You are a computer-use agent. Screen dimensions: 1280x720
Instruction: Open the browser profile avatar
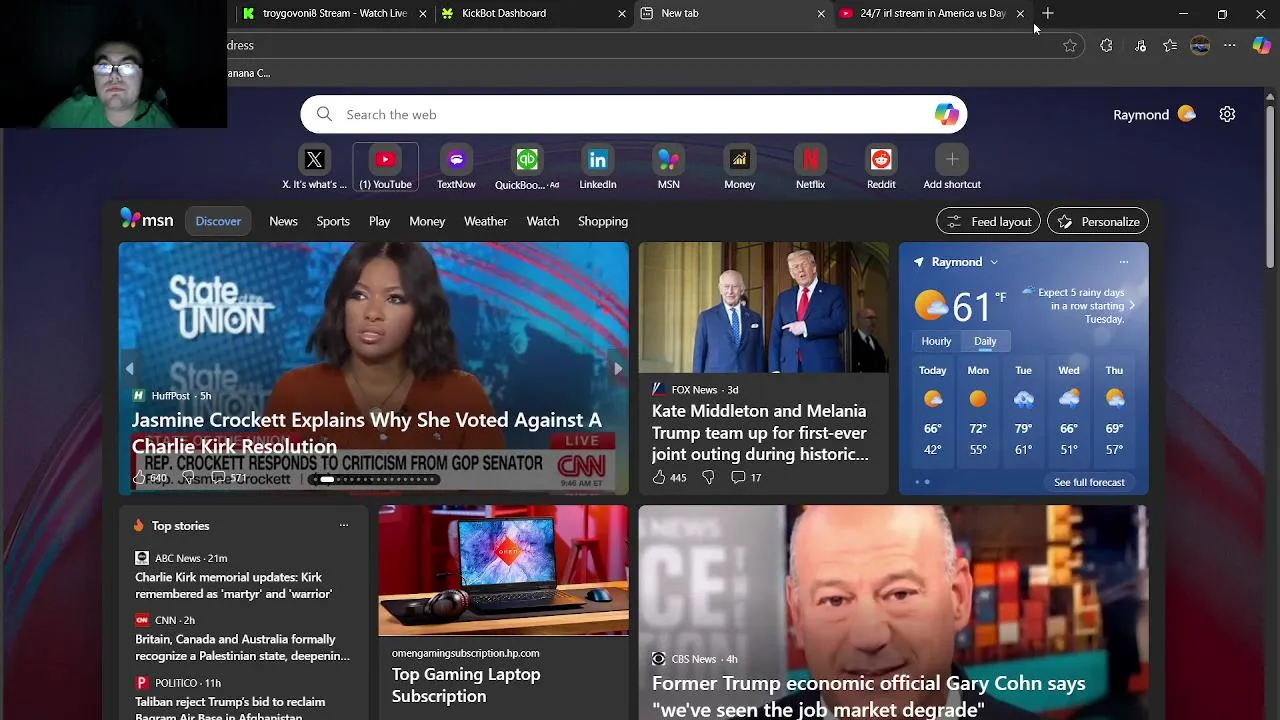(x=1200, y=45)
